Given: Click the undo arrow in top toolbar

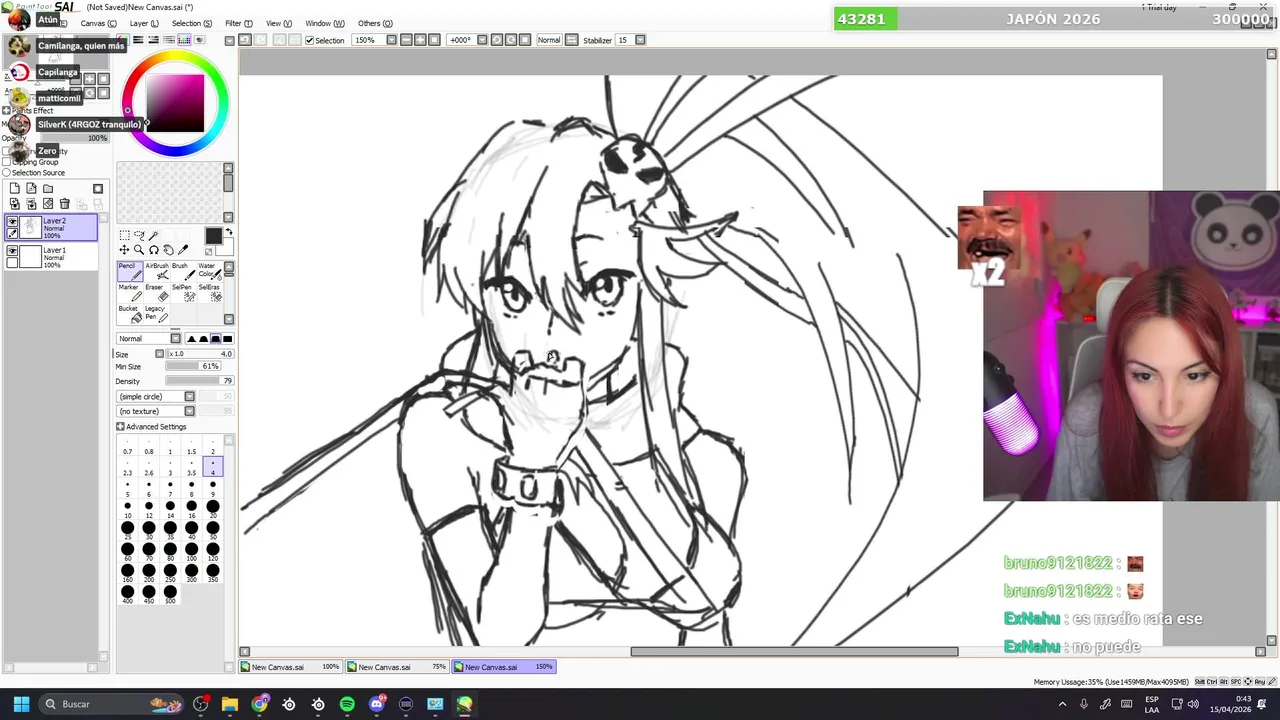Looking at the screenshot, I should coord(245,40).
